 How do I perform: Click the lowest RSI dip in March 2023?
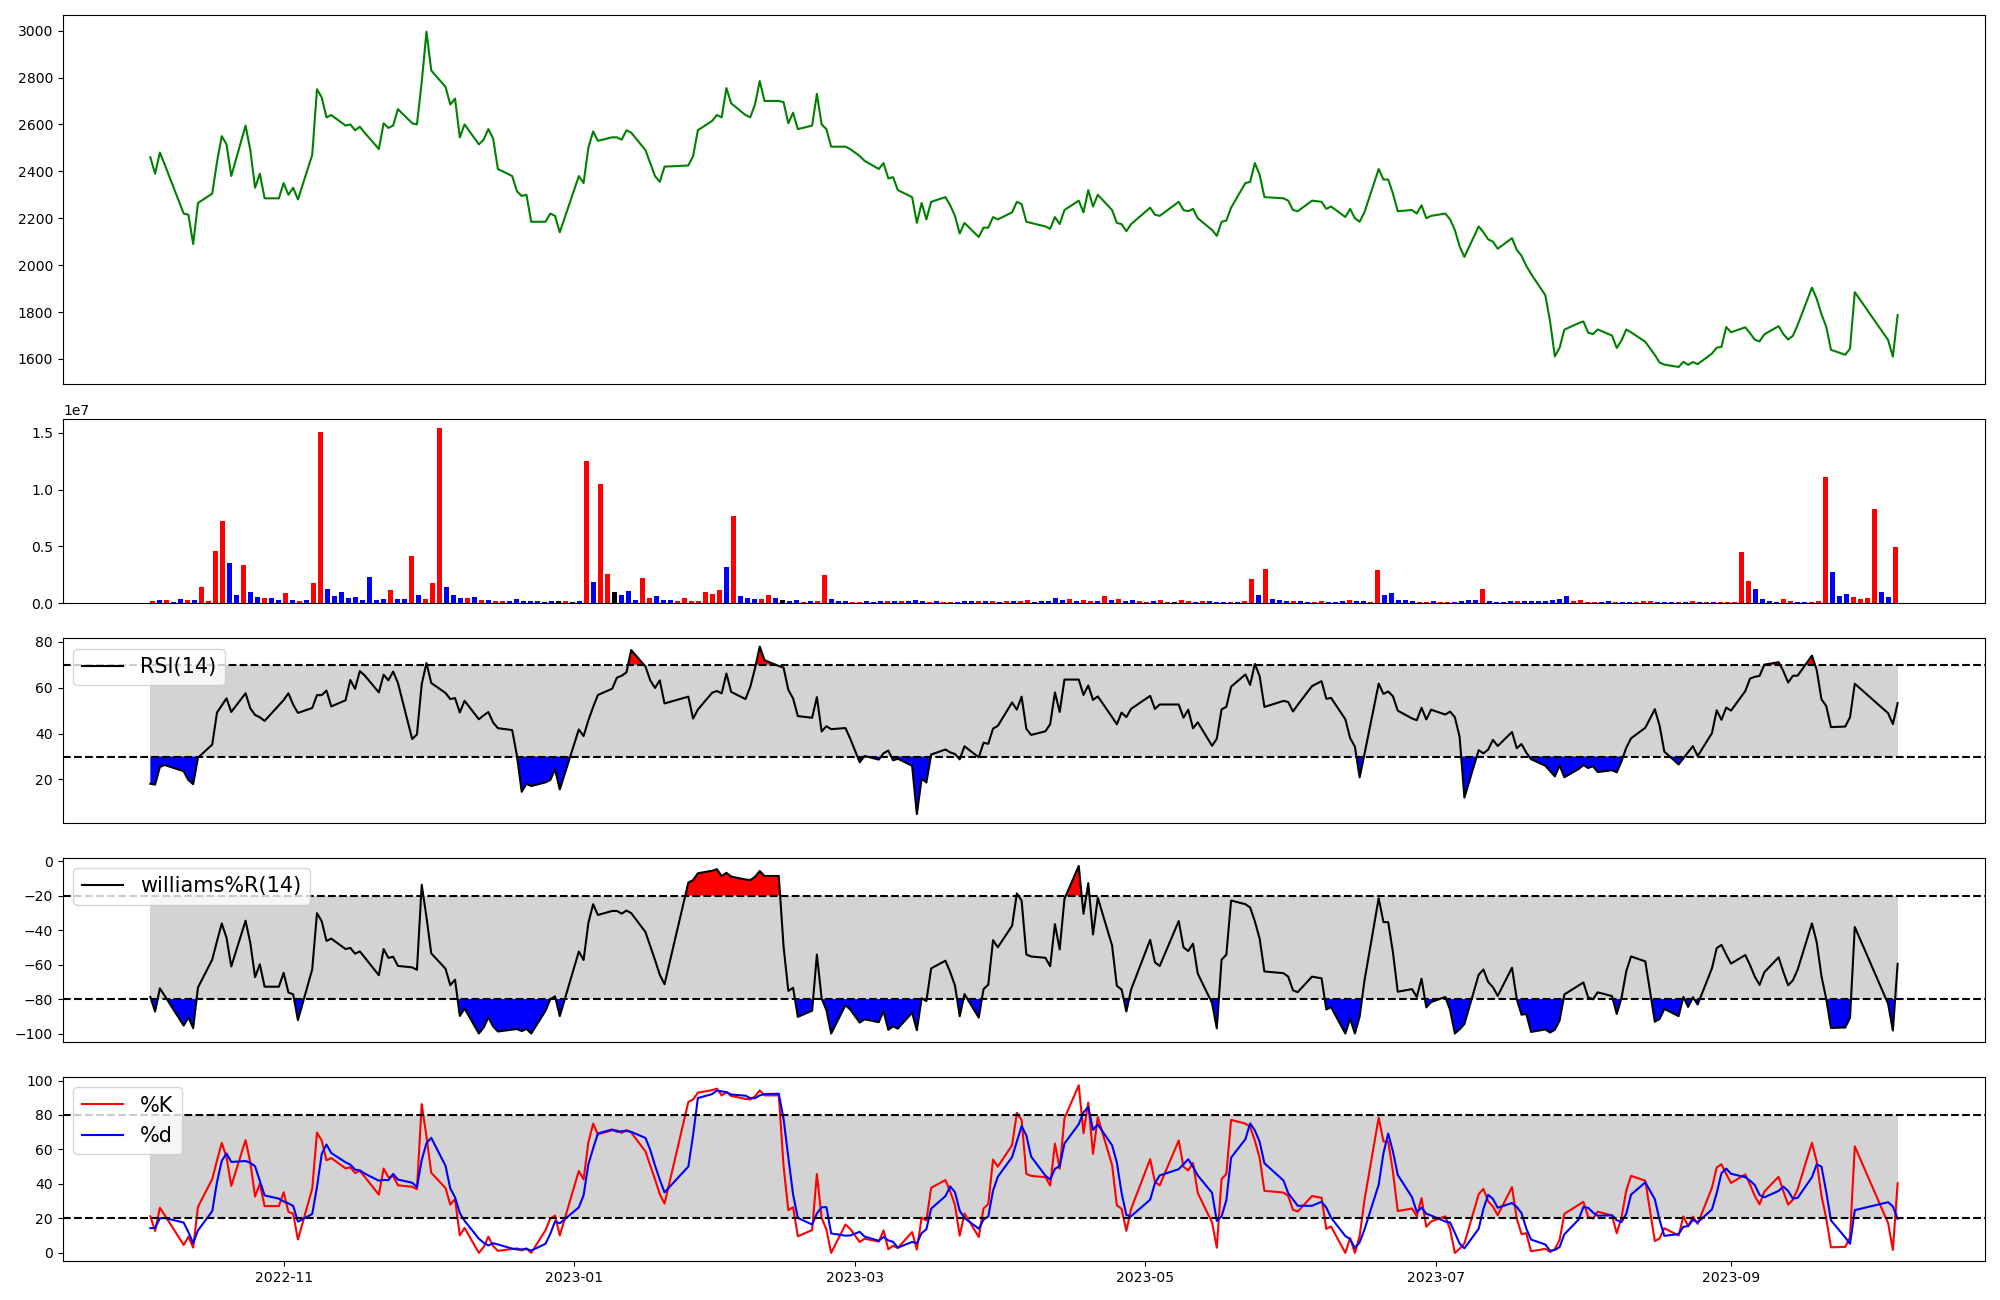(x=917, y=810)
